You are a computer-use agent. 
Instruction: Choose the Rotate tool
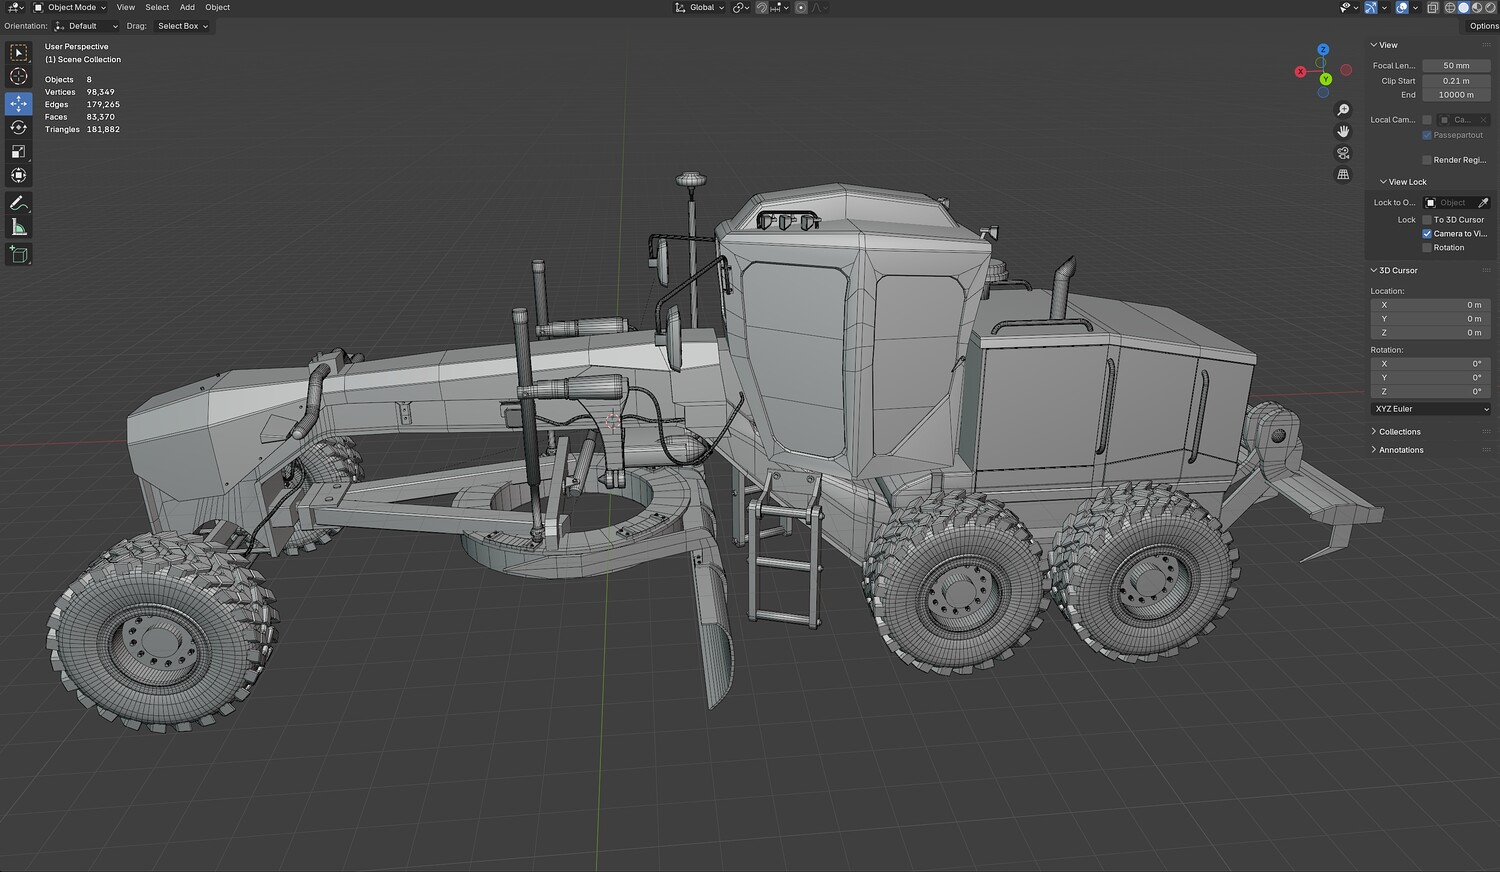coord(19,127)
